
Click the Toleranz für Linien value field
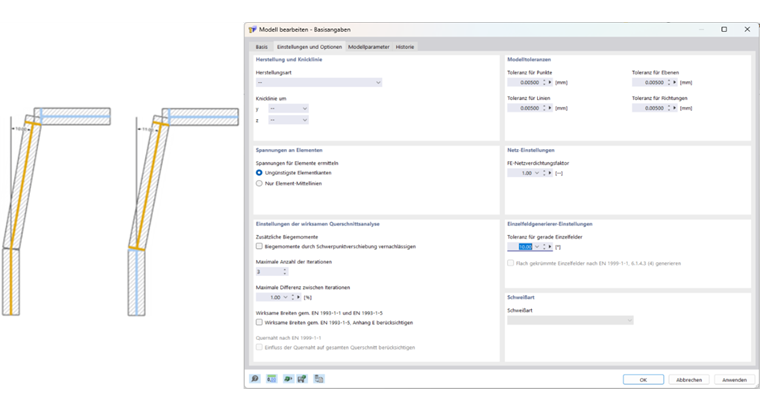pyautogui.click(x=524, y=108)
